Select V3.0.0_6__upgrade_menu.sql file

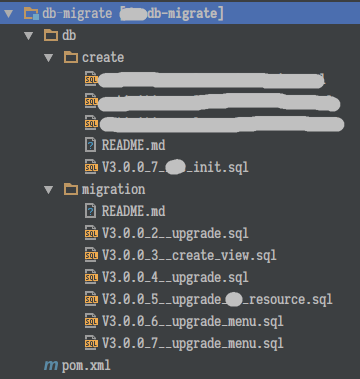(x=193, y=321)
